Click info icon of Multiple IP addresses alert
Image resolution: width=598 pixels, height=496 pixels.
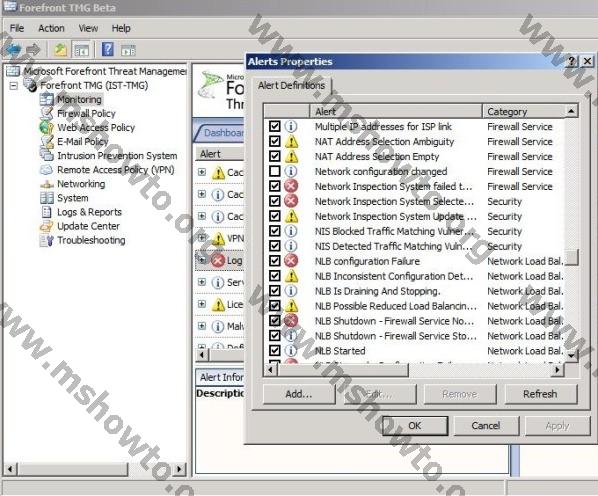click(291, 126)
